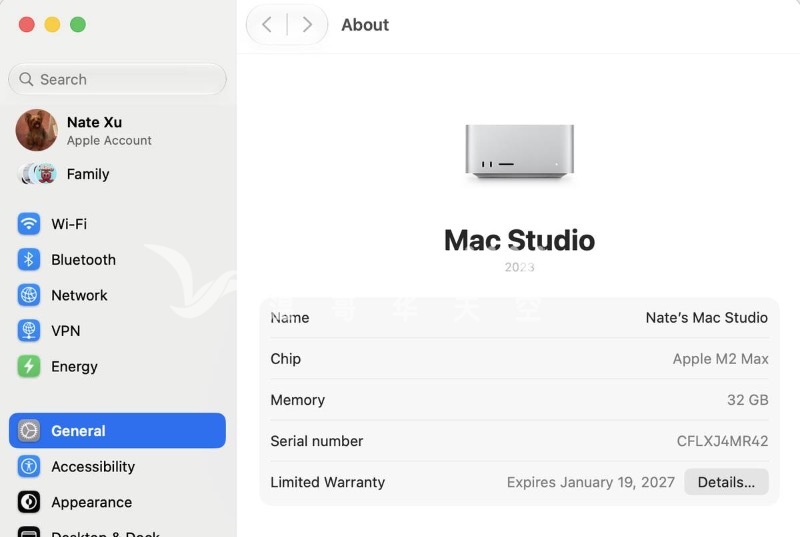Click the General gear icon
Image resolution: width=800 pixels, height=537 pixels.
click(29, 431)
